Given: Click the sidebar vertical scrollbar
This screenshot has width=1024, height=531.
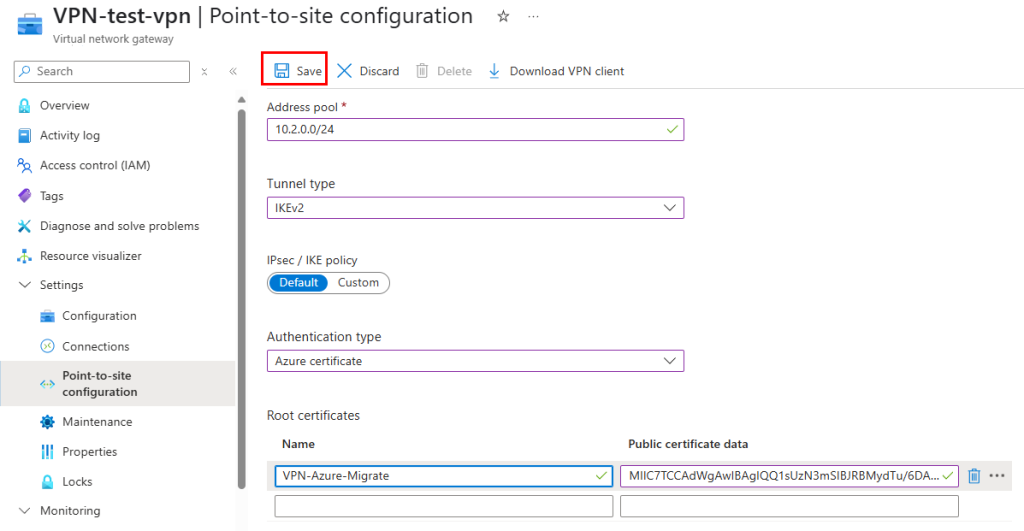Looking at the screenshot, I should coord(242,298).
